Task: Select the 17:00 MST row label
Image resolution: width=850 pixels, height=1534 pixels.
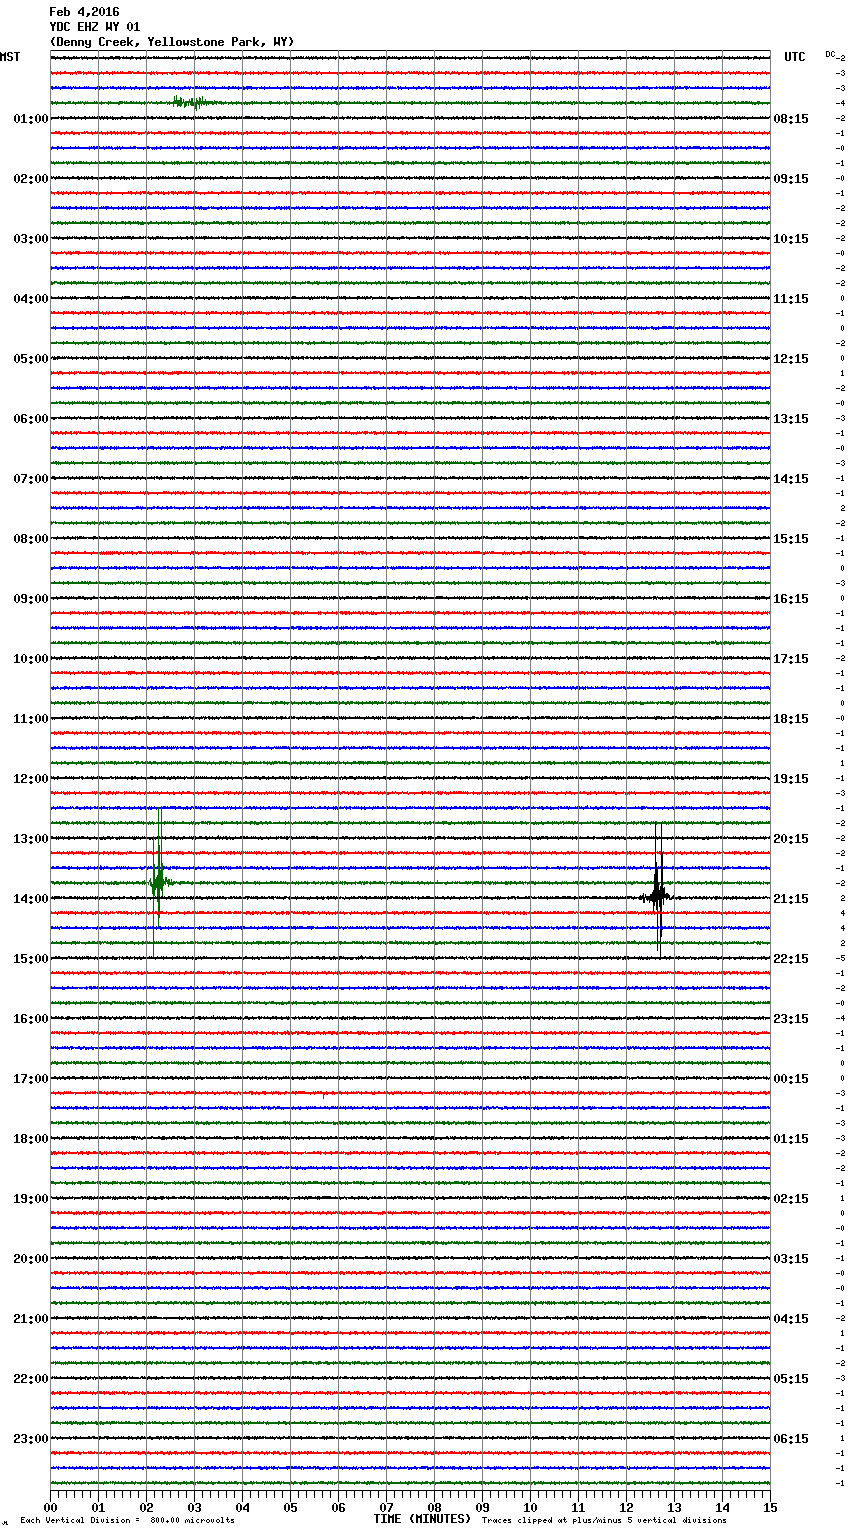Action: click(x=30, y=1079)
